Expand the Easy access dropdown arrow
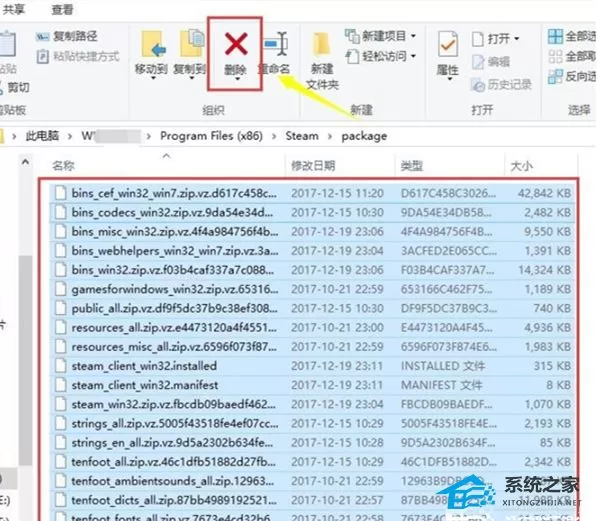The height and width of the screenshot is (521, 597). click(413, 56)
